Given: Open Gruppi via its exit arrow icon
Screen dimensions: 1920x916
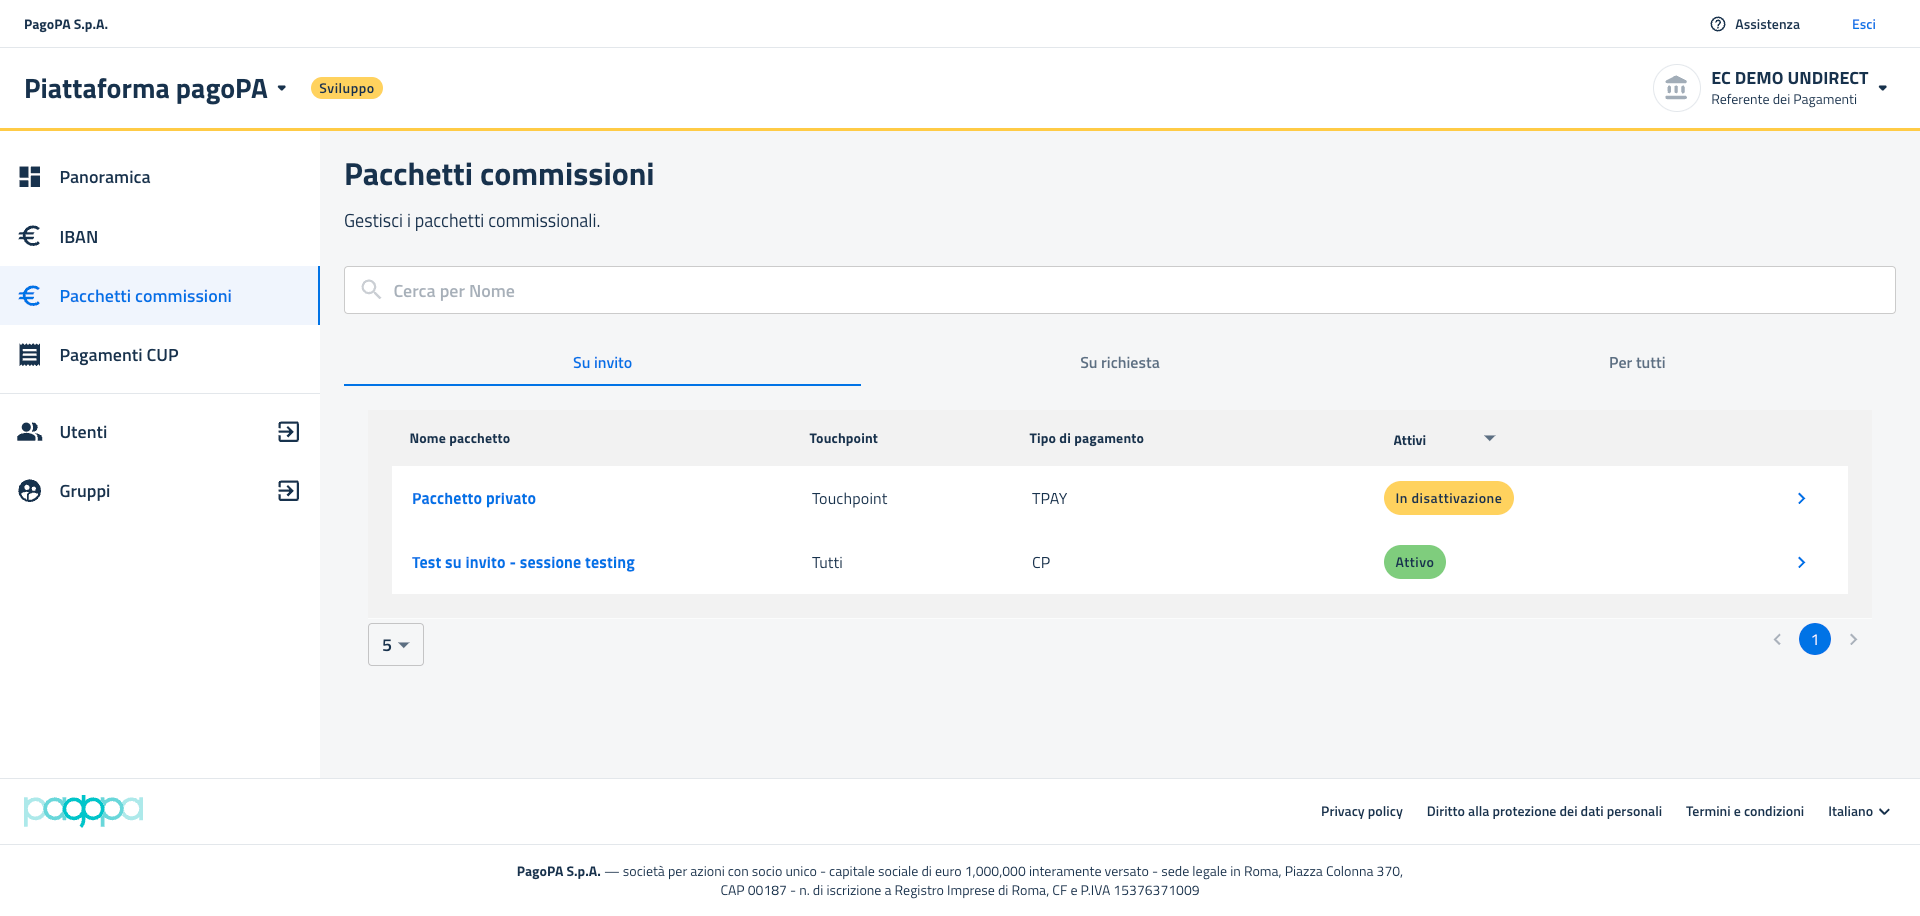Looking at the screenshot, I should (x=288, y=491).
